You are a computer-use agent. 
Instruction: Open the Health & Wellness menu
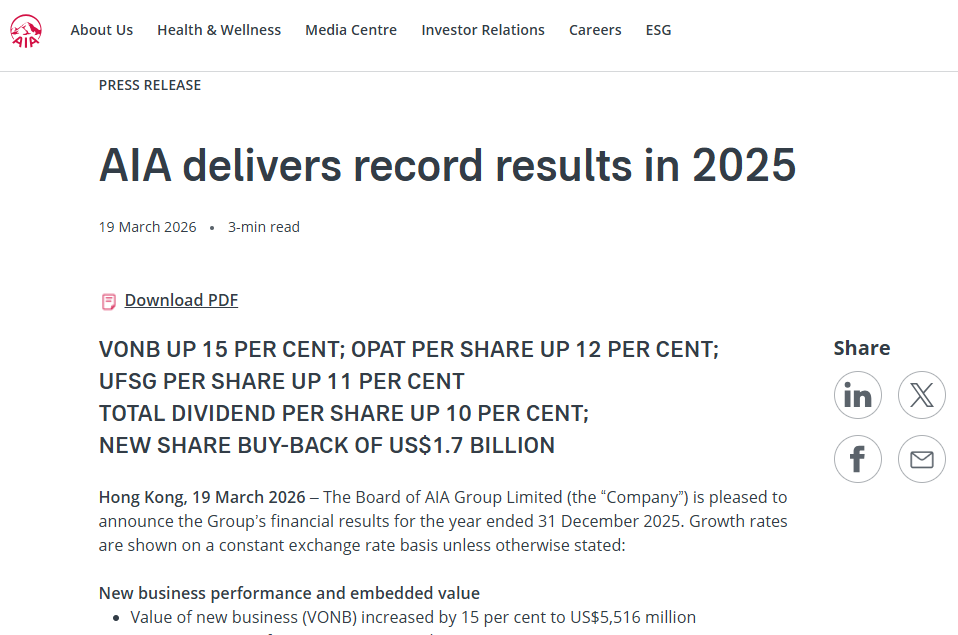(219, 30)
